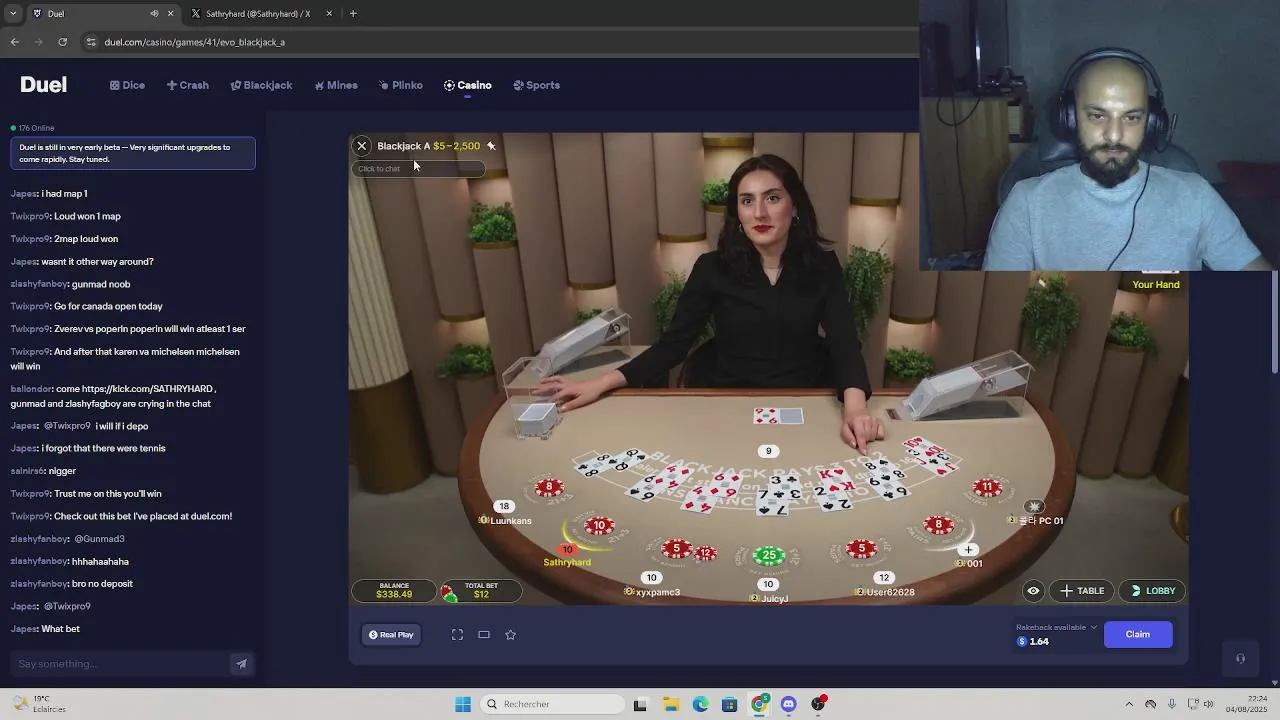
Task: Click the duel.com address bar URL
Action: (194, 42)
